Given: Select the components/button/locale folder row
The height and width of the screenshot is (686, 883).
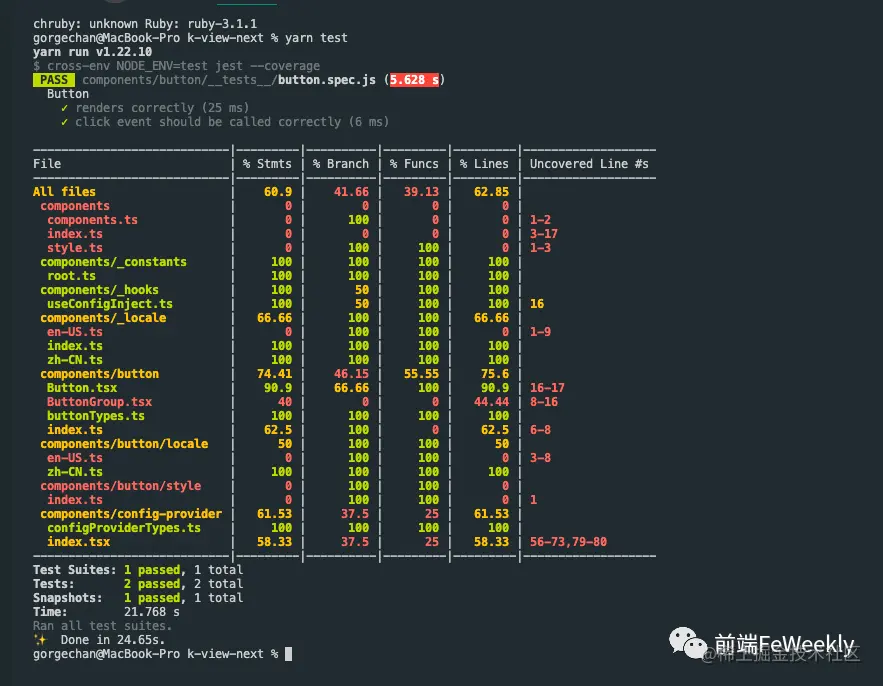Looking at the screenshot, I should pos(124,444).
